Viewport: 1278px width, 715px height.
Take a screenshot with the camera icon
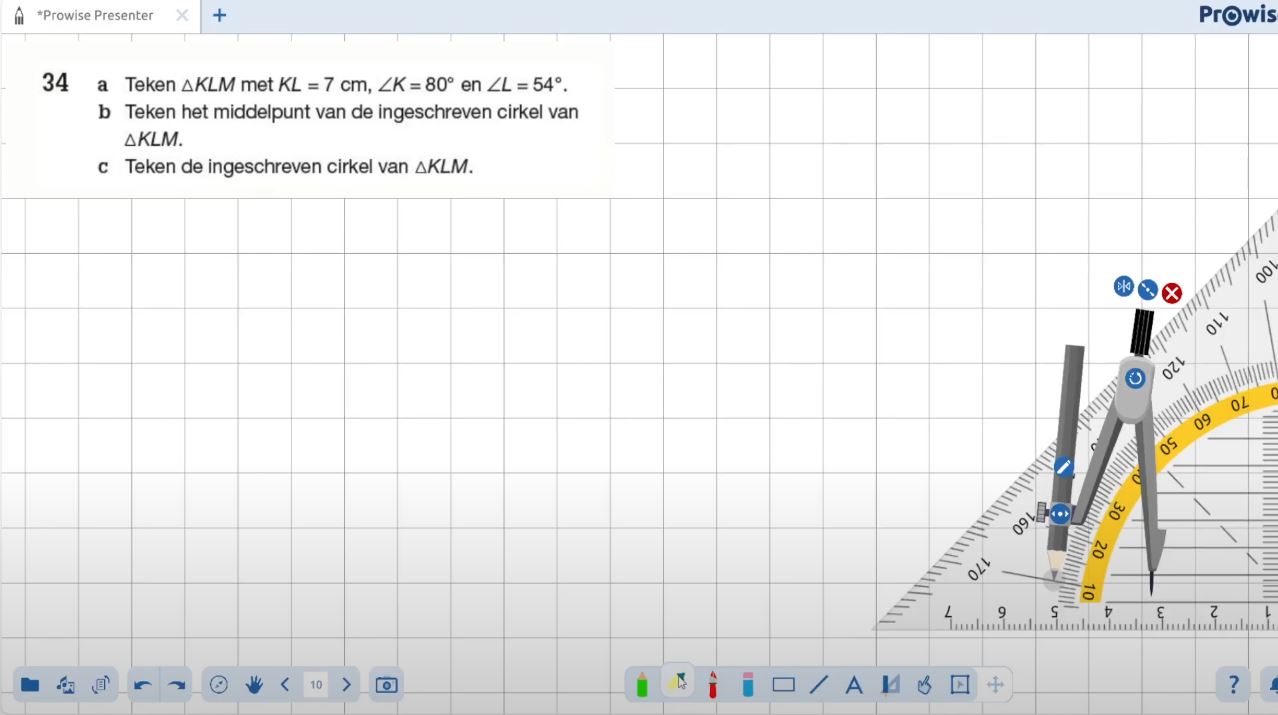tap(386, 685)
